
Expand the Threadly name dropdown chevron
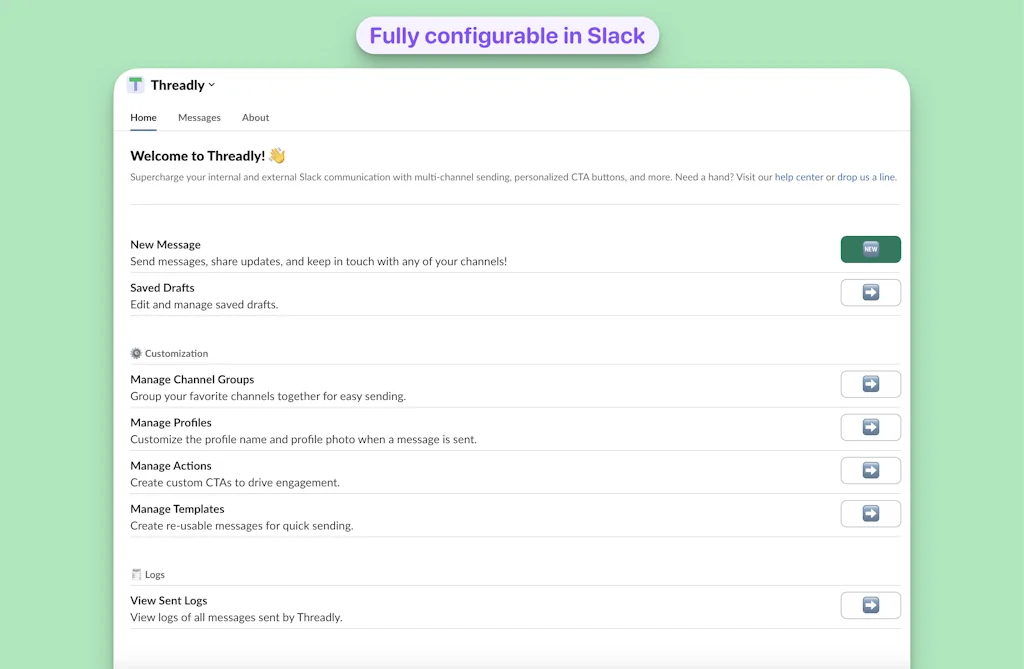coord(212,85)
